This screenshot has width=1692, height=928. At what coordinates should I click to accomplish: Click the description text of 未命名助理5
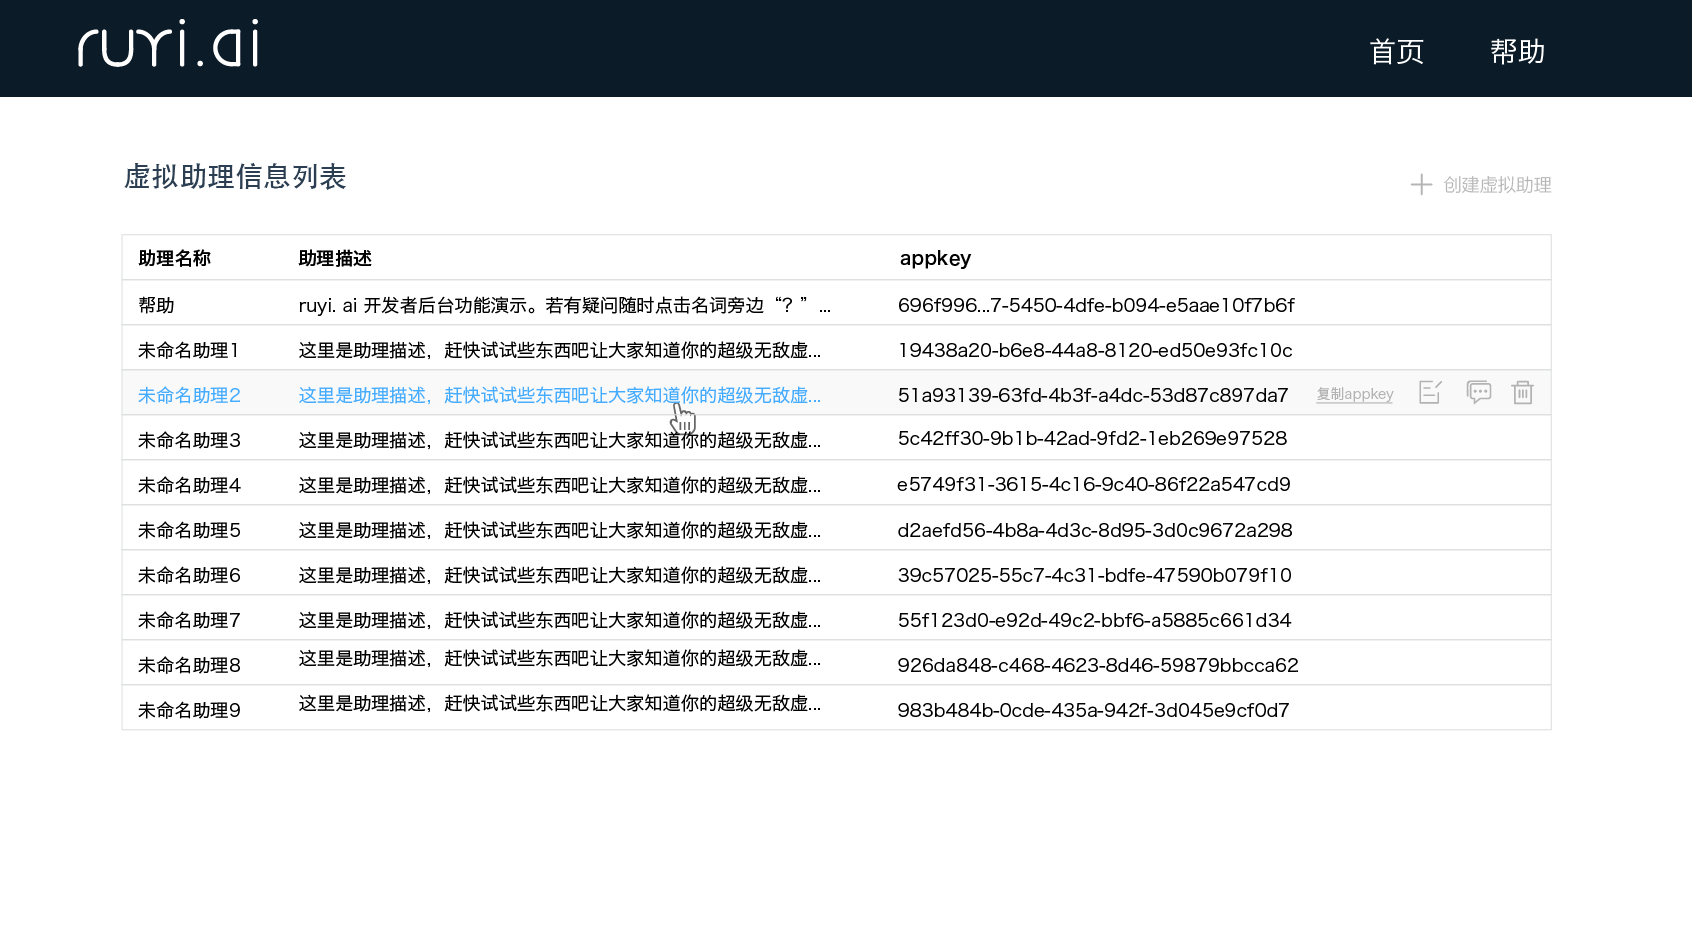tap(560, 530)
